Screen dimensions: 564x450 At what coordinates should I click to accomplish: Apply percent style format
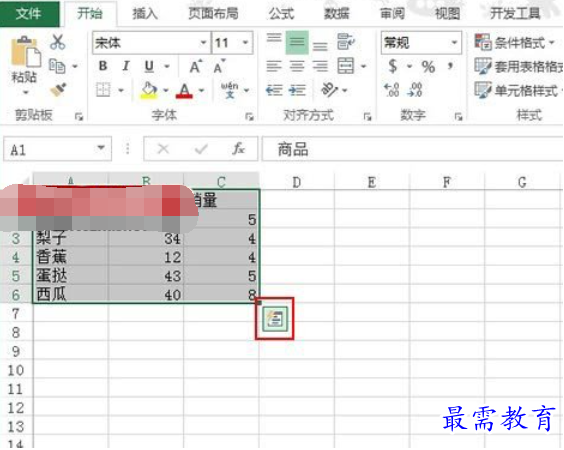coord(428,67)
